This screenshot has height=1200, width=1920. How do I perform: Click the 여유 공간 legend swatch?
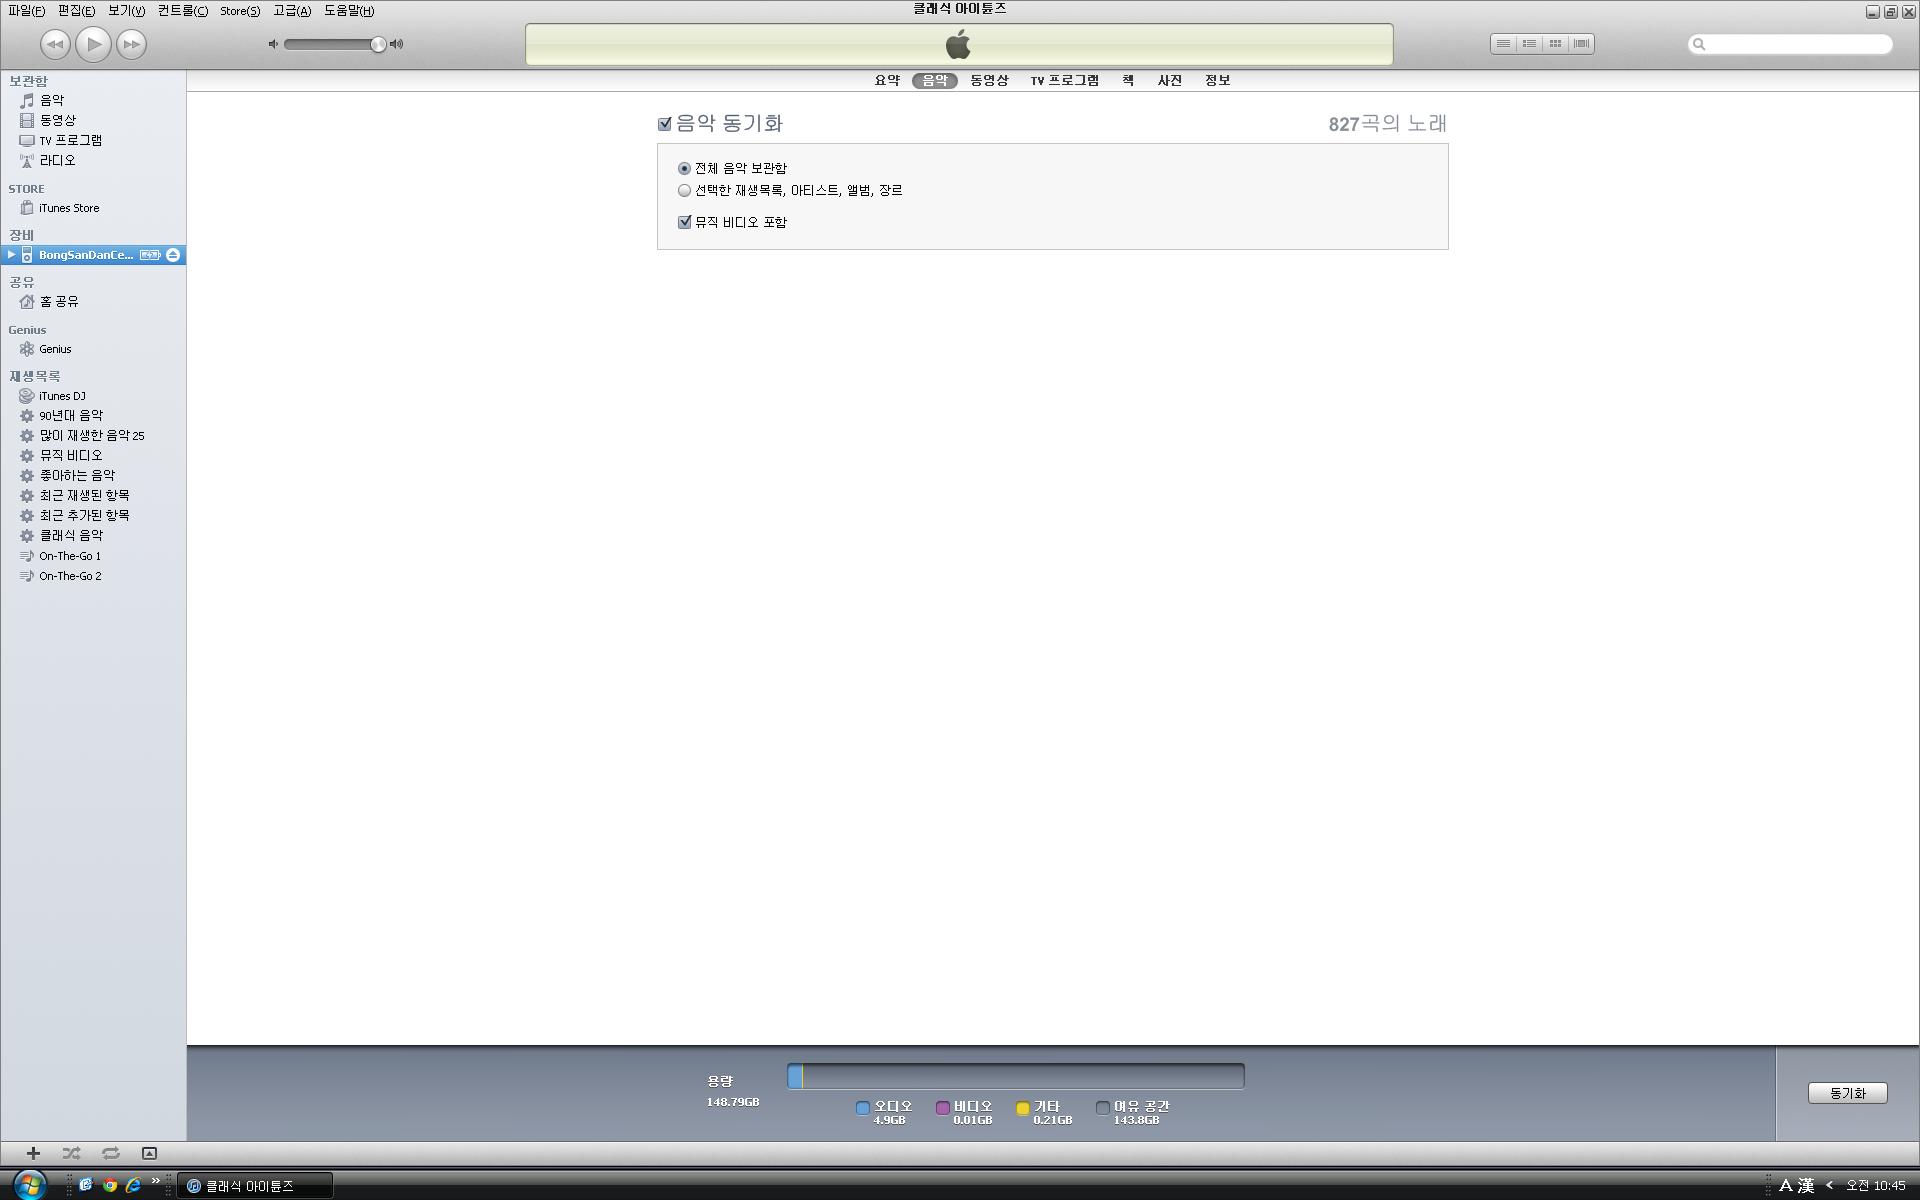(x=1102, y=1107)
